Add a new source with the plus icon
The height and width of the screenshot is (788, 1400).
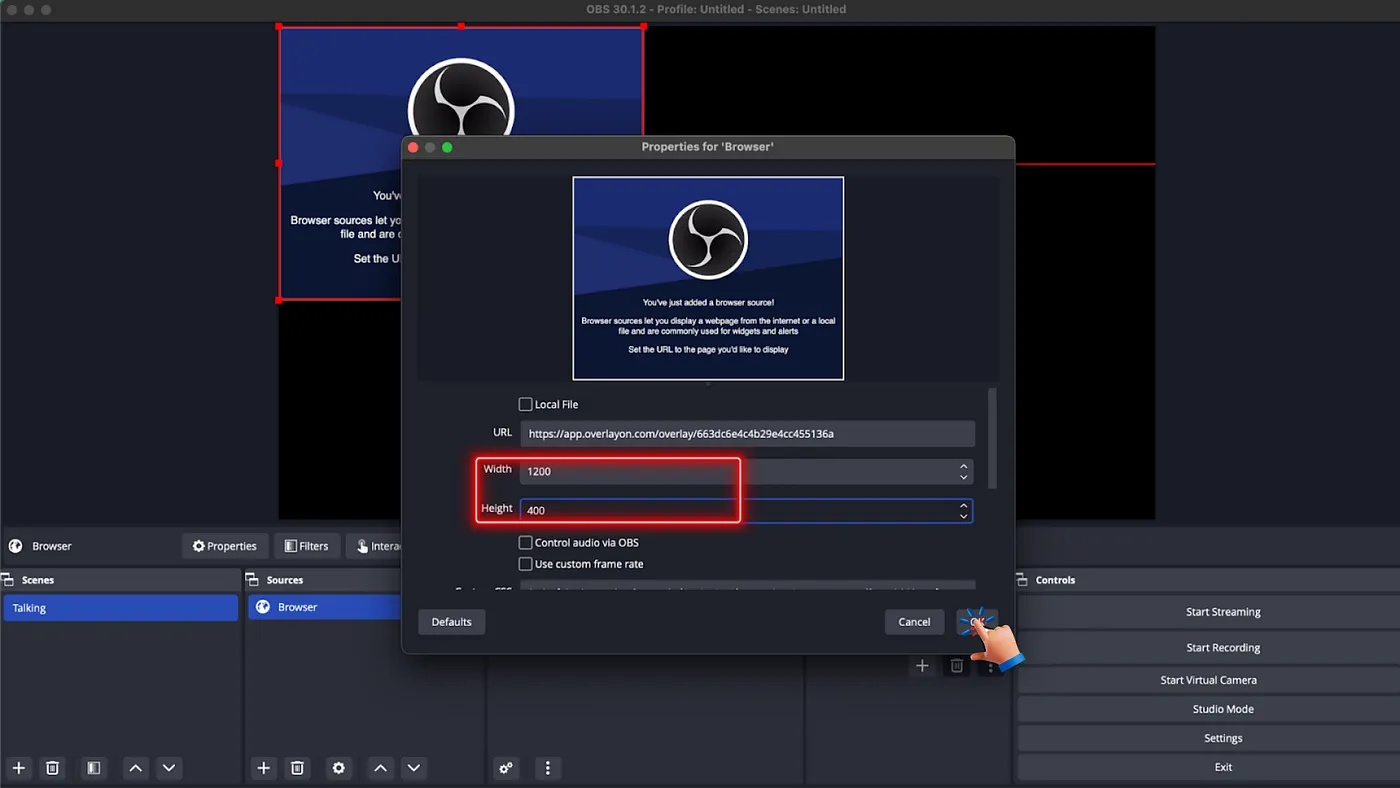point(263,768)
